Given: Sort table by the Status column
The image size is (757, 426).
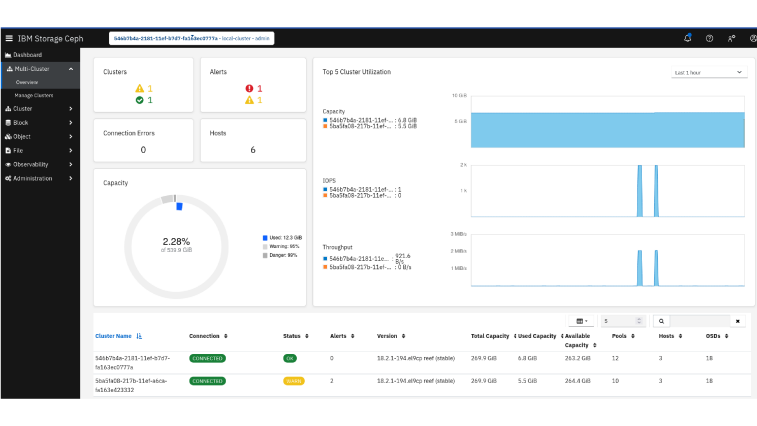Looking at the screenshot, I should coord(294,336).
